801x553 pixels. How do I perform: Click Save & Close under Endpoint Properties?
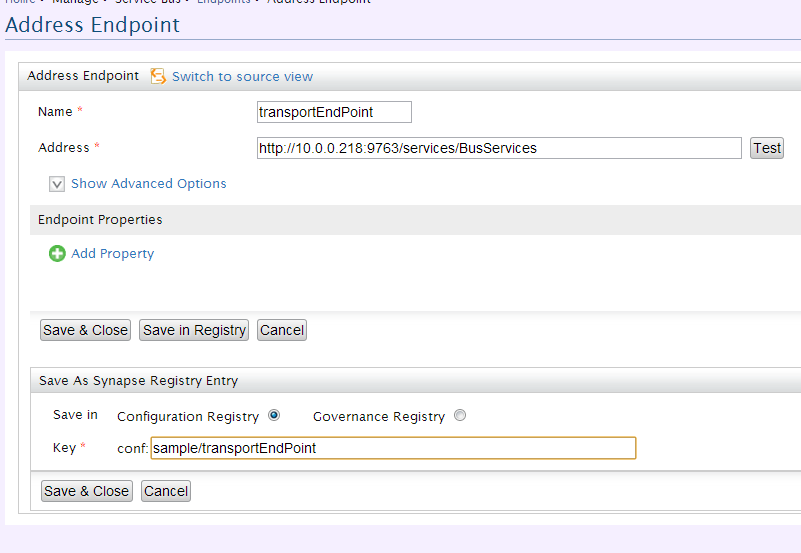point(85,330)
